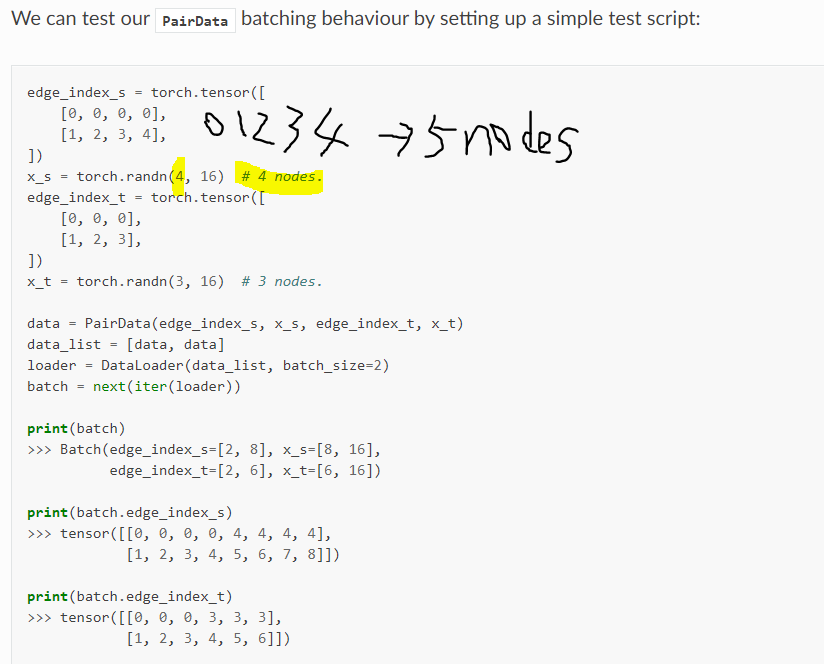Click the PairData inline code label
This screenshot has height=664, width=824.
[195, 21]
